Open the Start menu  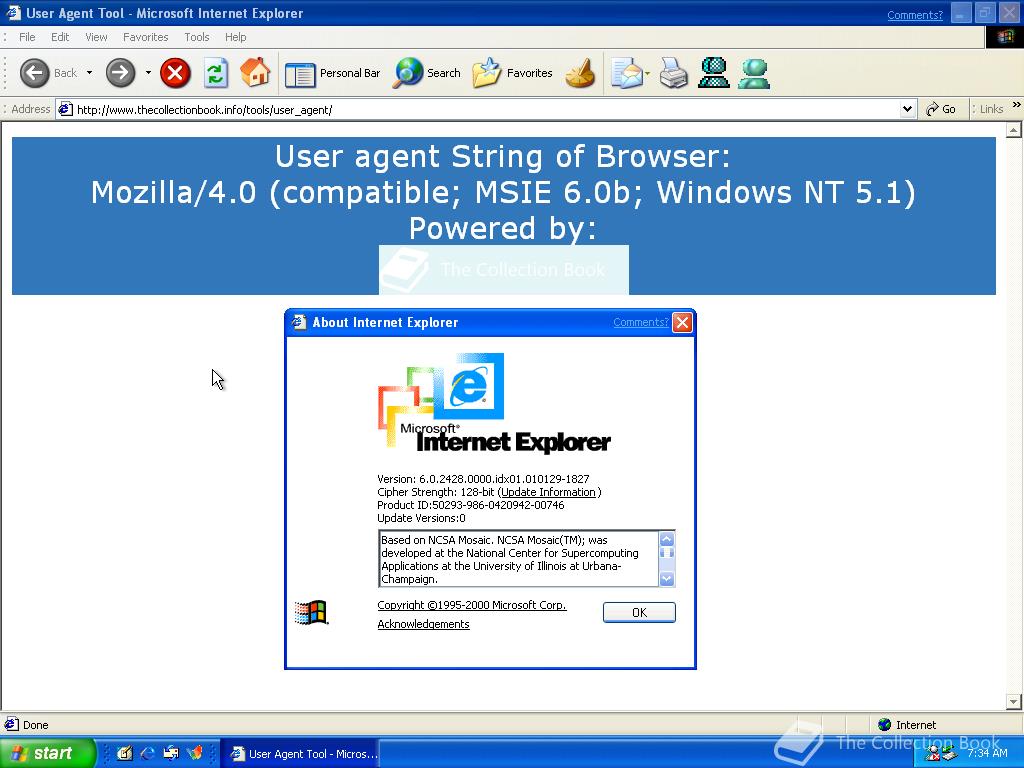pyautogui.click(x=48, y=753)
